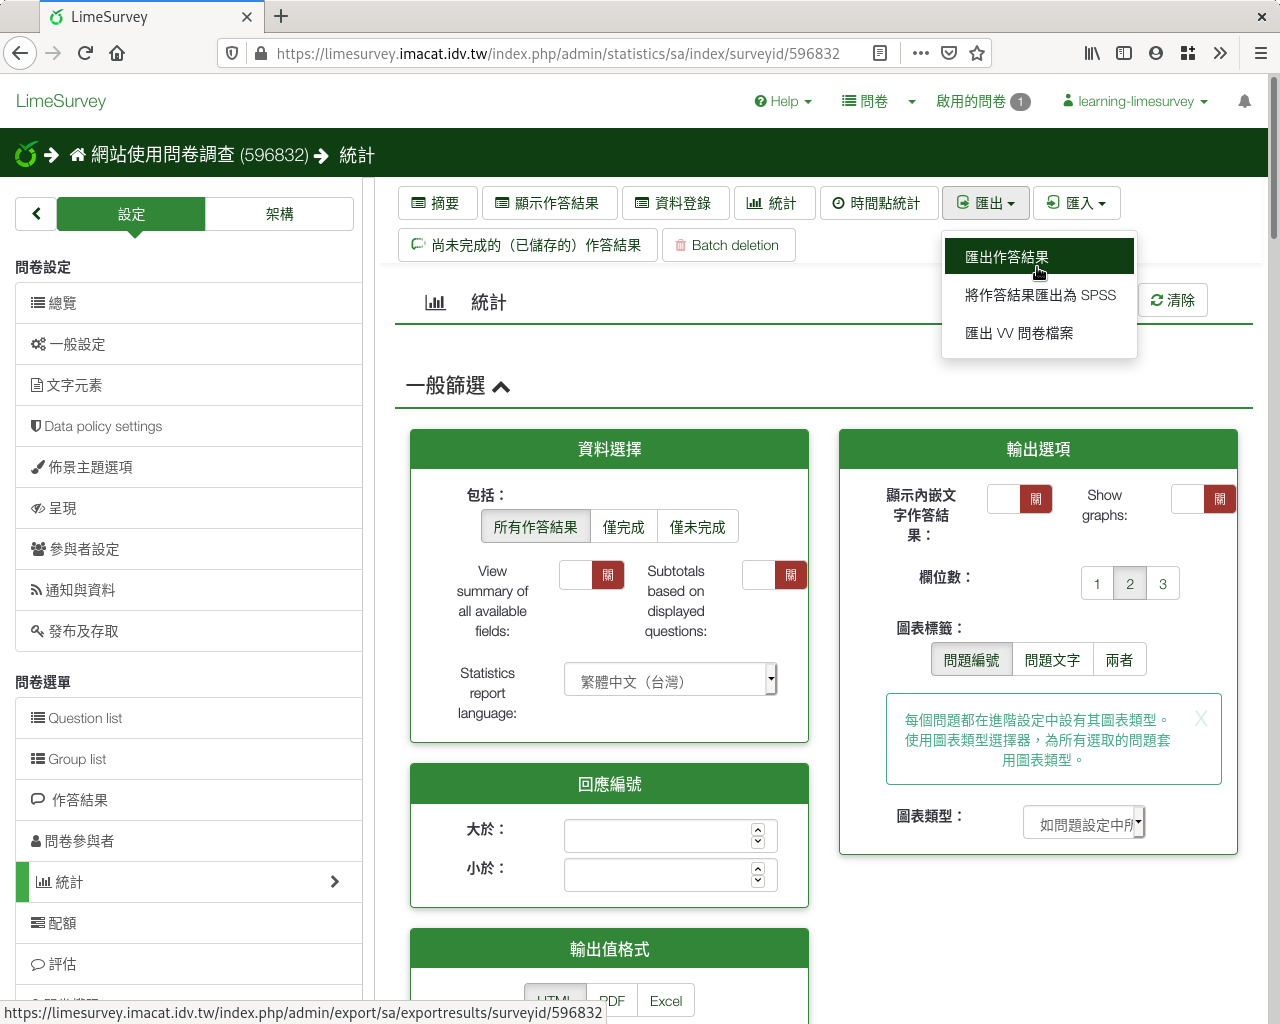
Task: Switch to the 架構 sidebar tab
Action: click(279, 214)
